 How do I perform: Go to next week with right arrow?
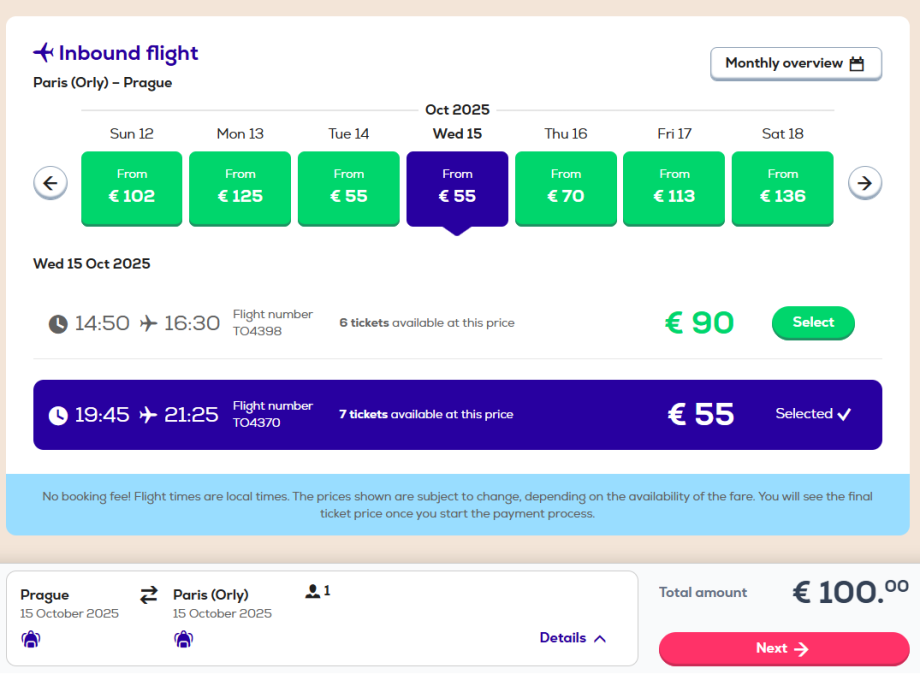tap(865, 183)
